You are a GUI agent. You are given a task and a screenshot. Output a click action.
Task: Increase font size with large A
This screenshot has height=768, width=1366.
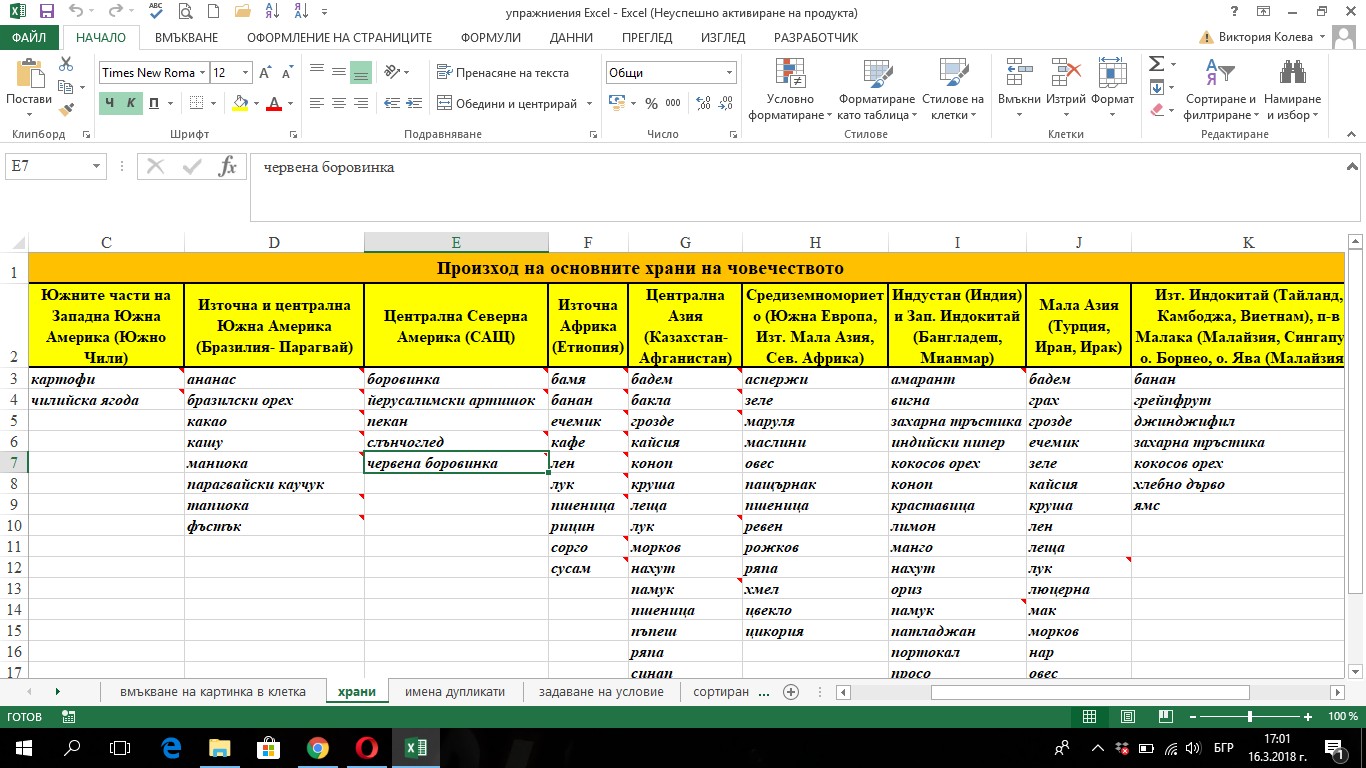(266, 72)
